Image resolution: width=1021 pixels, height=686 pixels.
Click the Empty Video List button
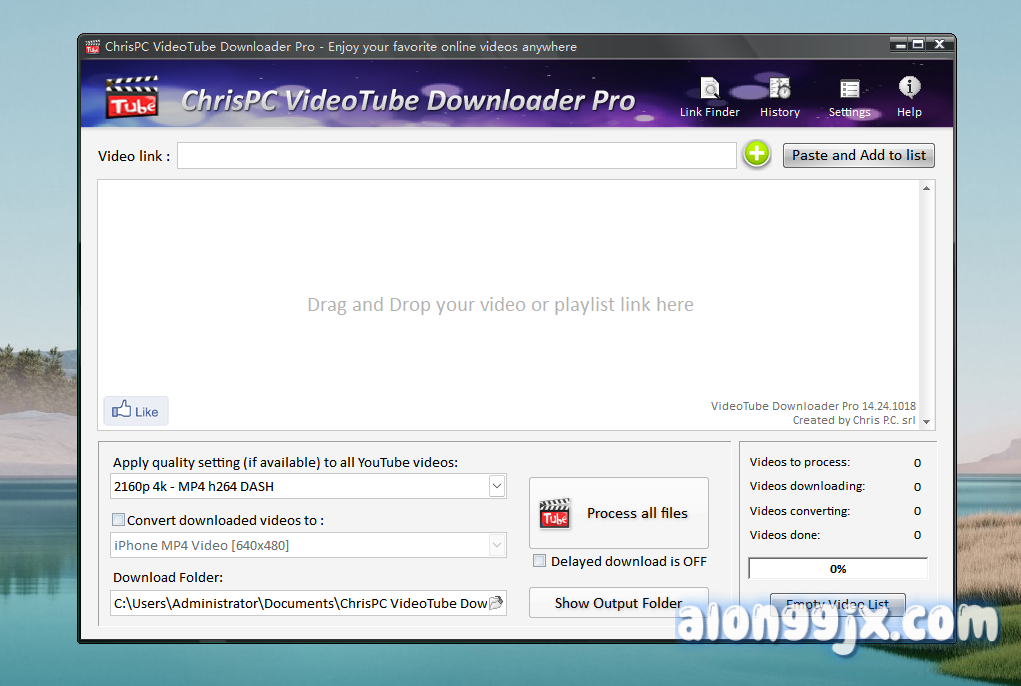pyautogui.click(x=837, y=604)
